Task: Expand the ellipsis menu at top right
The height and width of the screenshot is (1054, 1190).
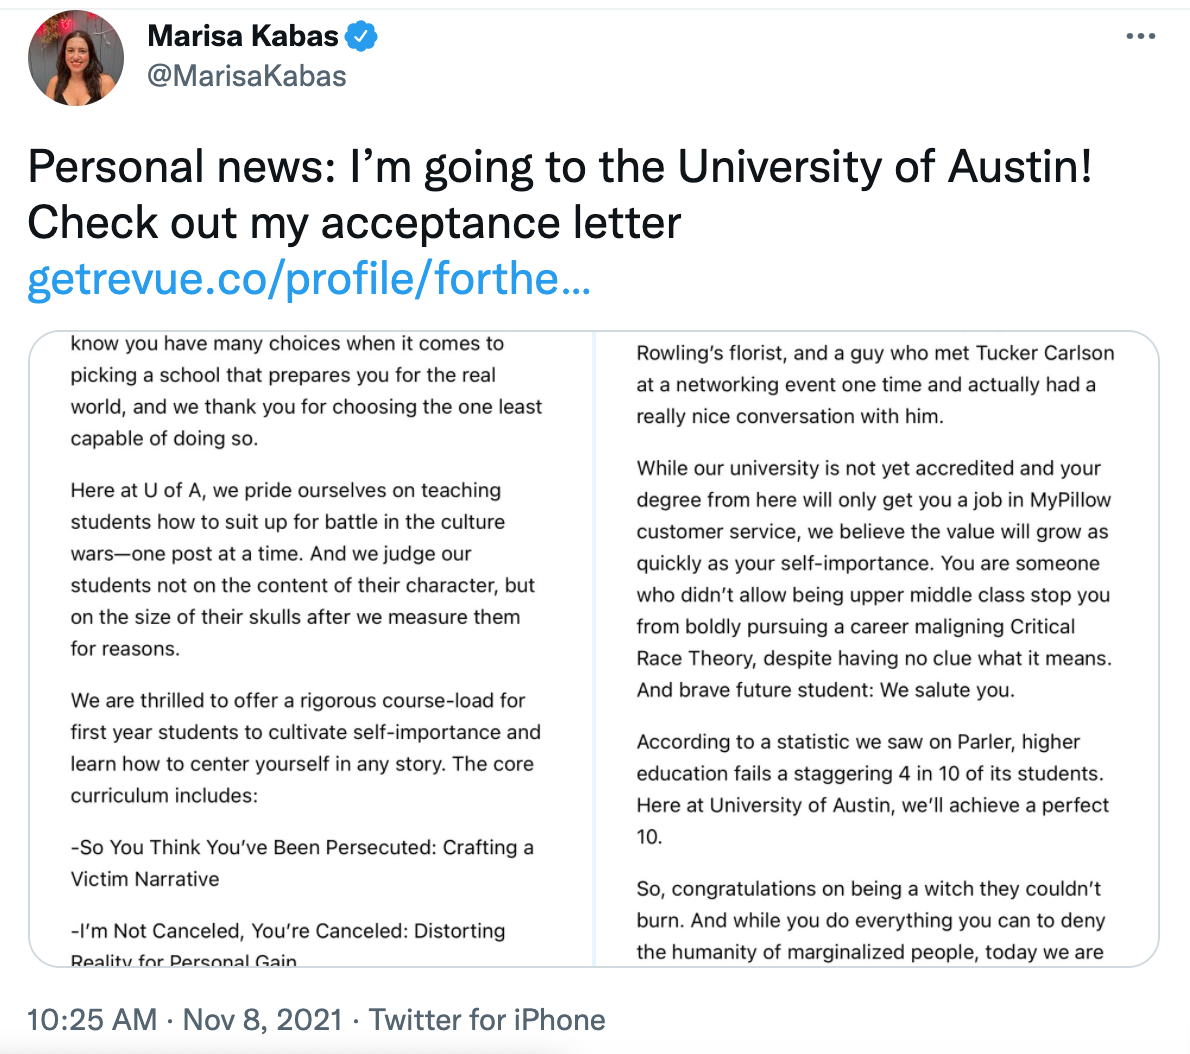Action: point(1141,35)
